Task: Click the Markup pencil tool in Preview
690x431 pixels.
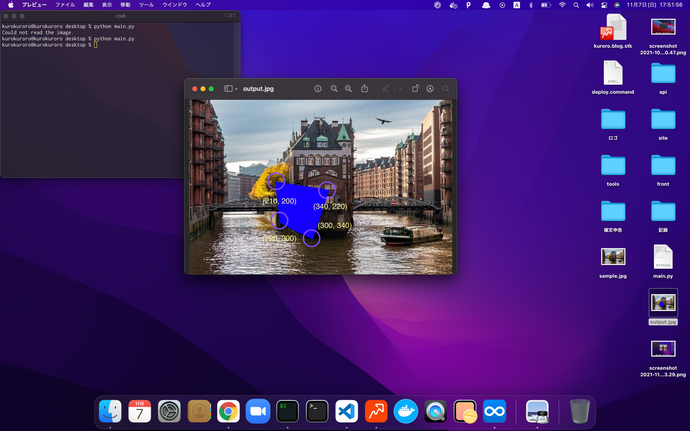Action: 386,88
